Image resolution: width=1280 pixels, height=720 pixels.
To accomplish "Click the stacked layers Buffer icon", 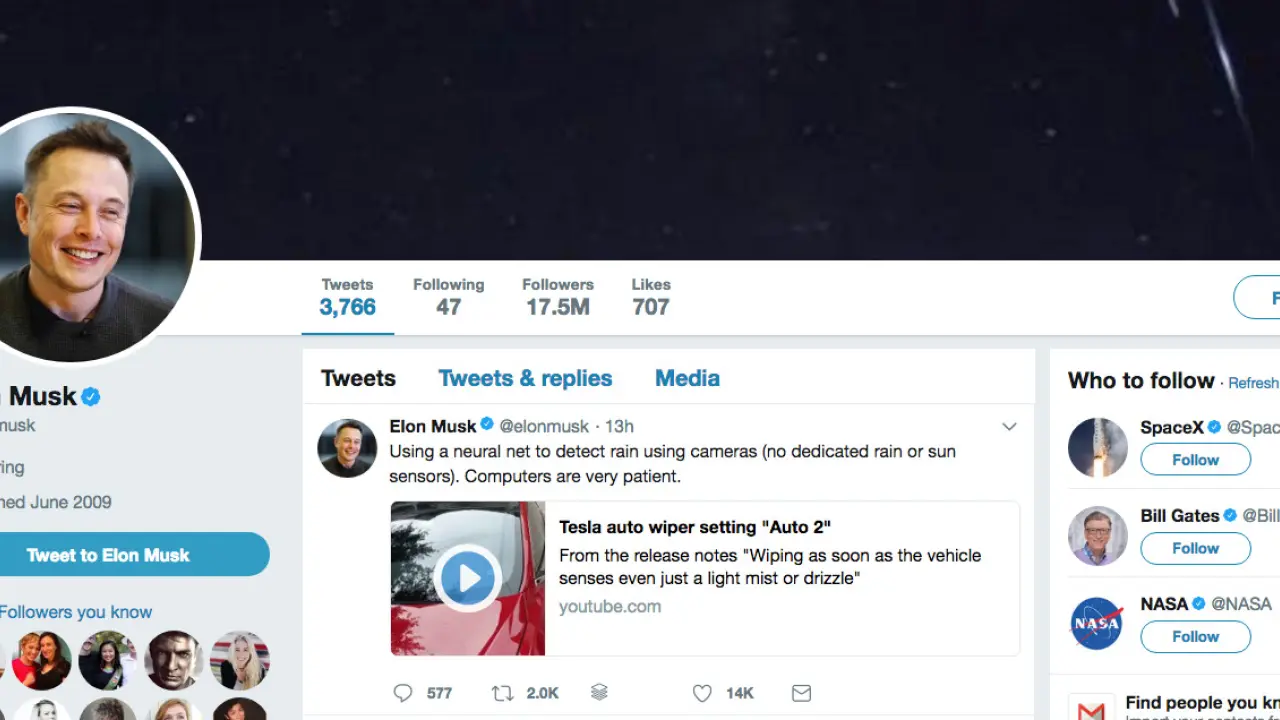I will pyautogui.click(x=599, y=692).
